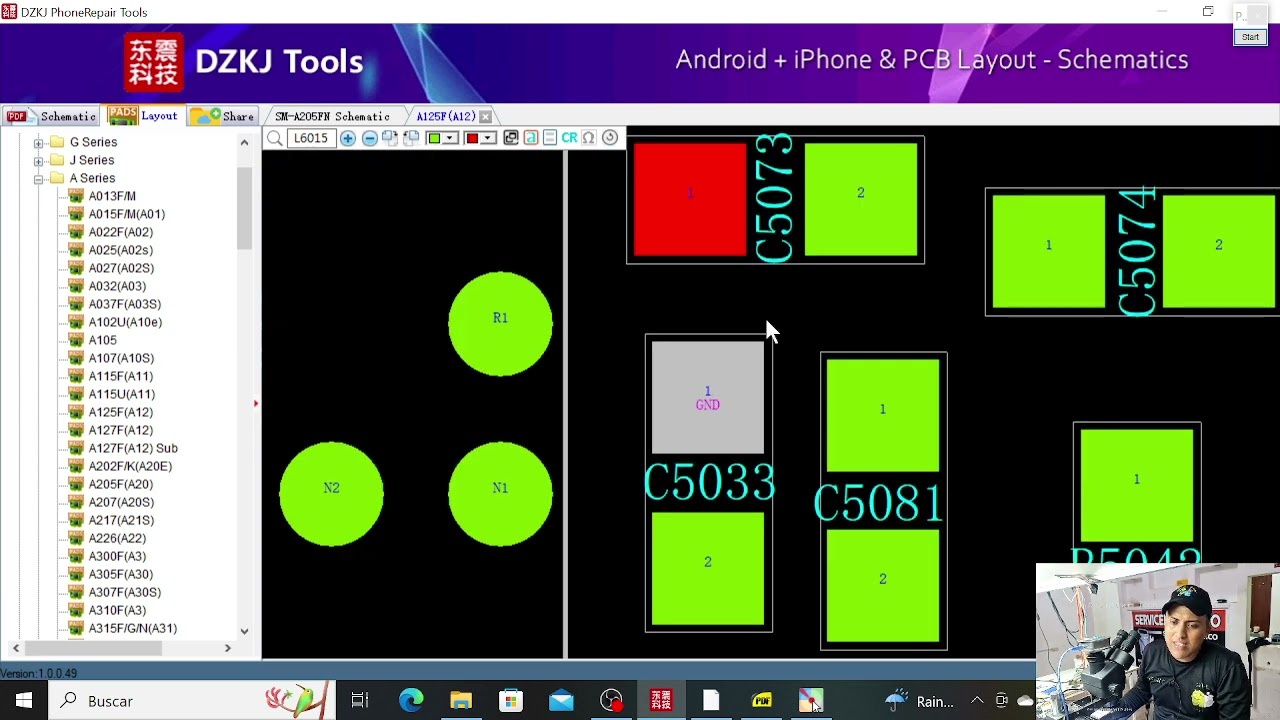Select red pad 1 of C5073
Viewport: 1280px width, 720px height.
[x=690, y=200]
